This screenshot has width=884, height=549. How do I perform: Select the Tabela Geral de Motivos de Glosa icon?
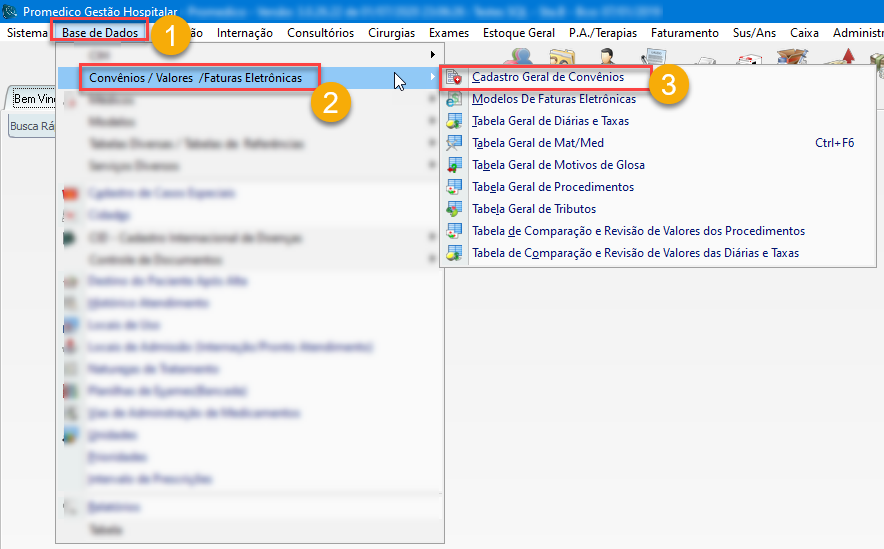tap(455, 165)
